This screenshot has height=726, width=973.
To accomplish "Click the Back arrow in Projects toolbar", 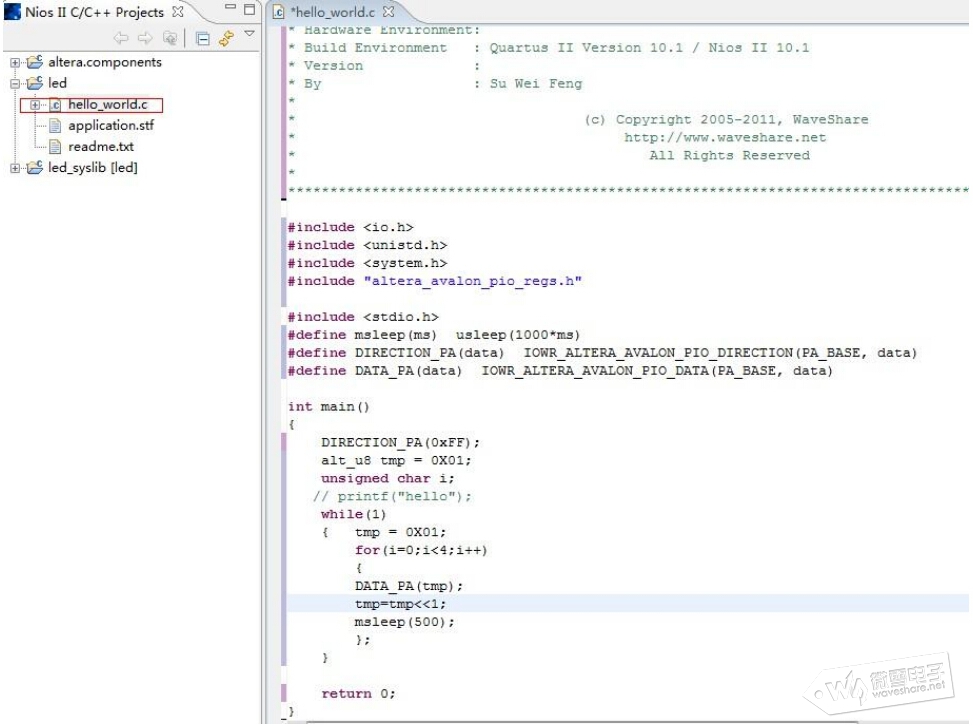I will [120, 38].
